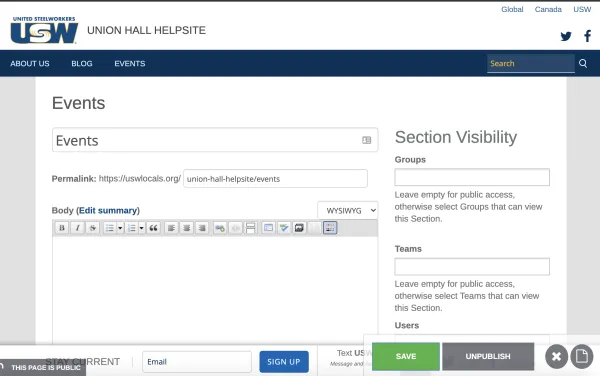Open the Facebook icon in the header
This screenshot has width=600, height=376.
click(587, 36)
